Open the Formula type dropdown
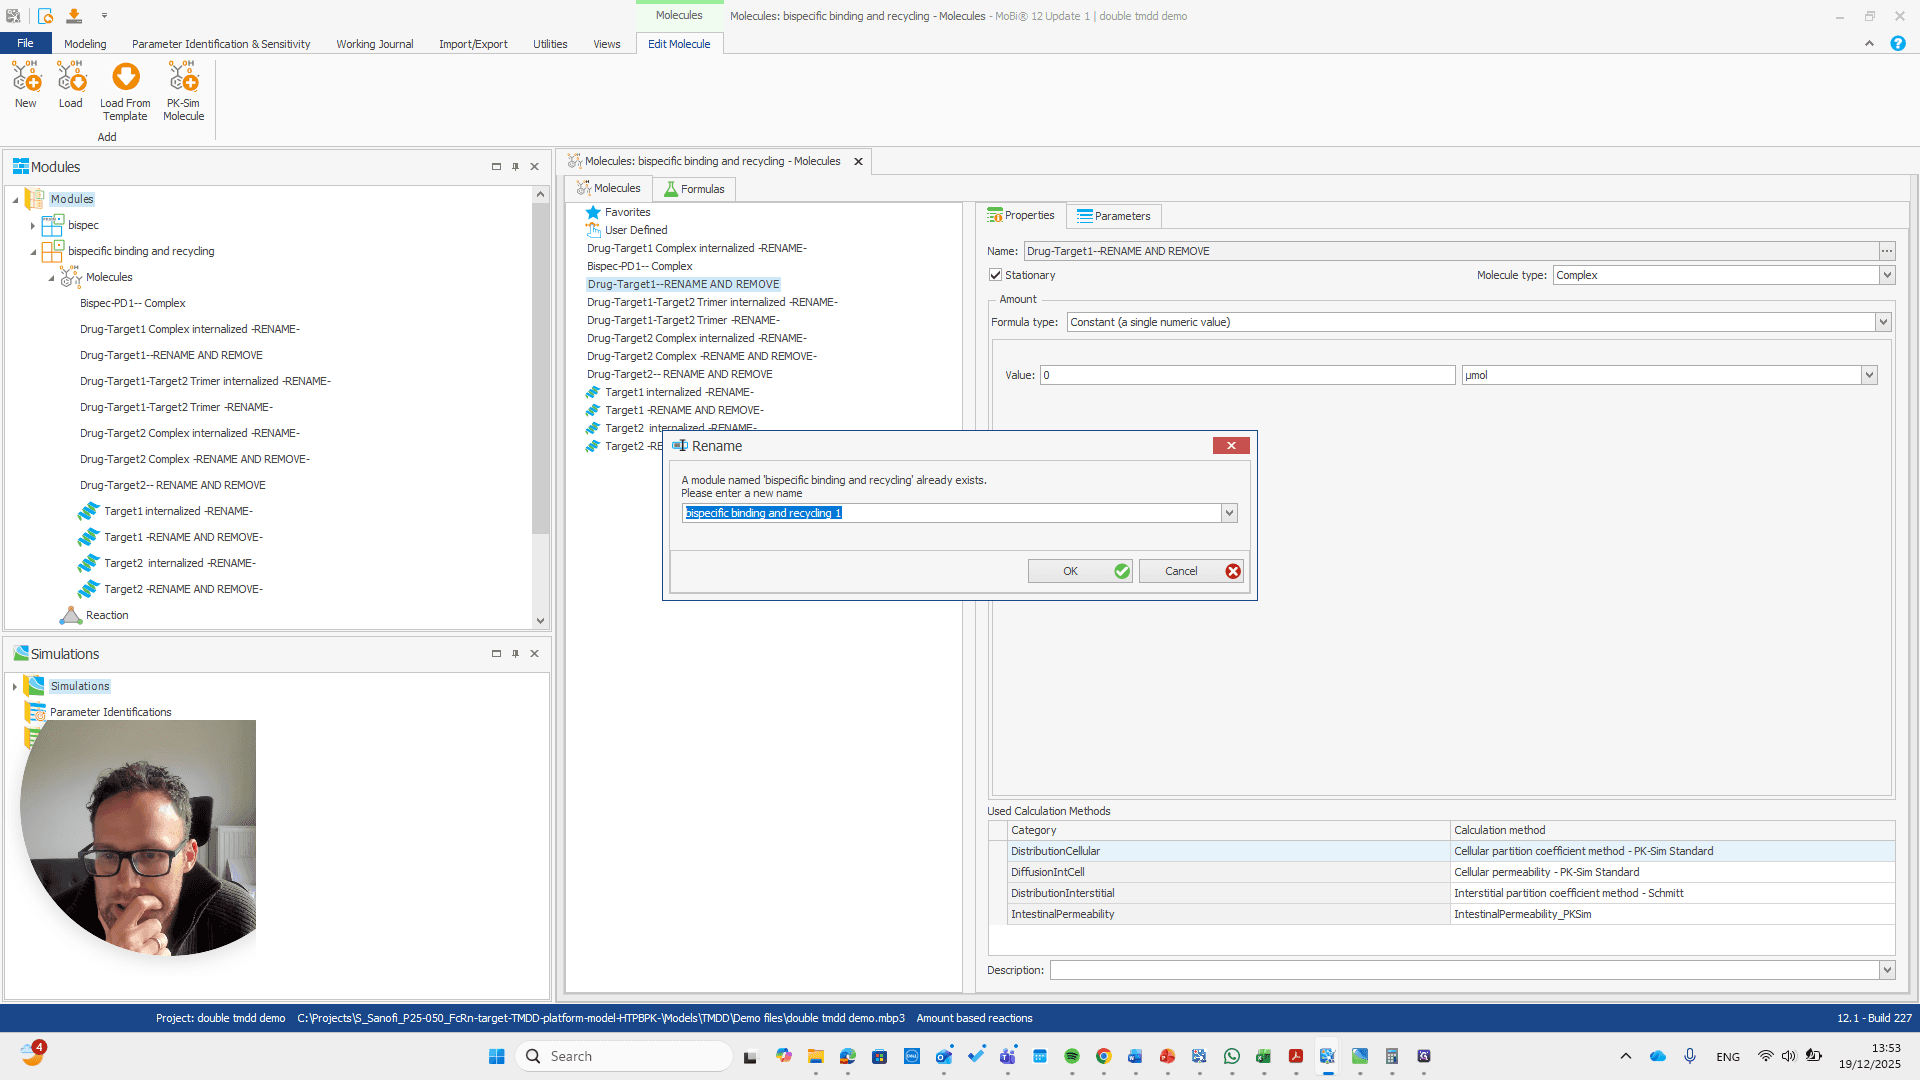This screenshot has height=1080, width=1920. 1883,322
